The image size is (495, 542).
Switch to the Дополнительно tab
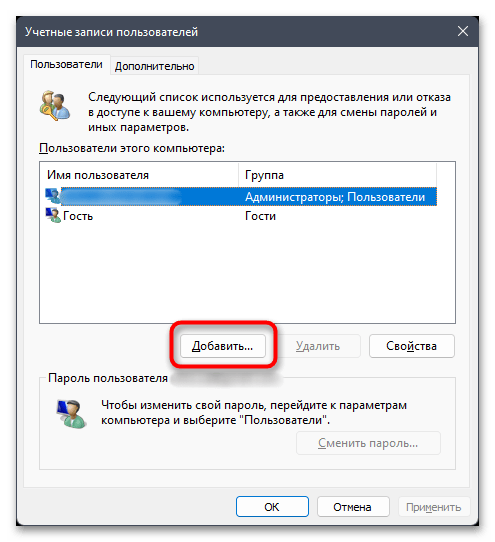pos(155,66)
